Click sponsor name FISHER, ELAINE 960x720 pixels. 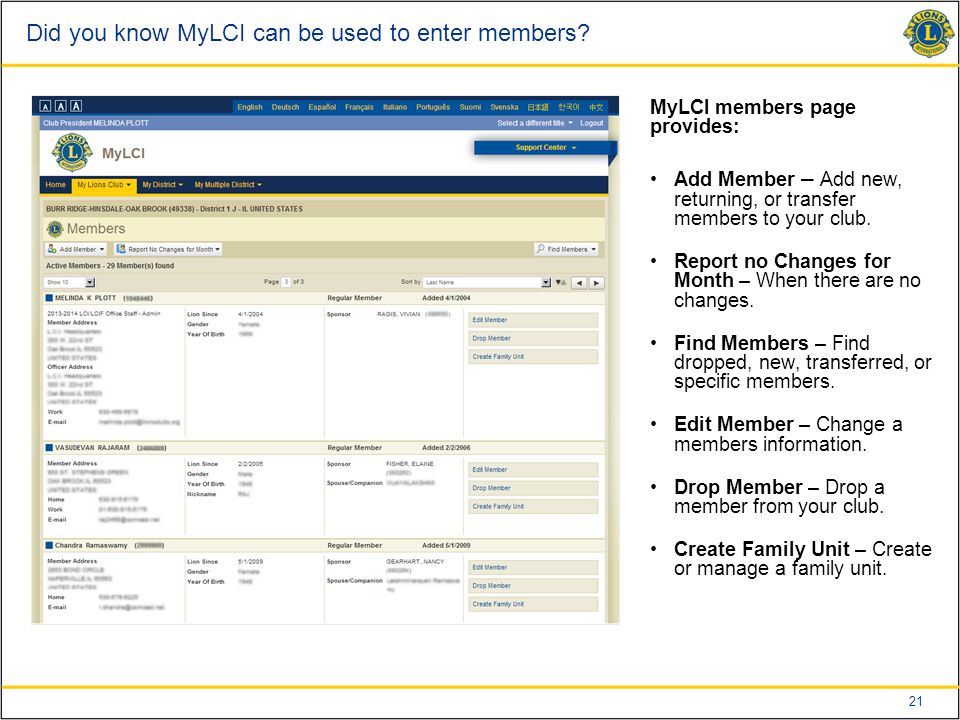[410, 463]
